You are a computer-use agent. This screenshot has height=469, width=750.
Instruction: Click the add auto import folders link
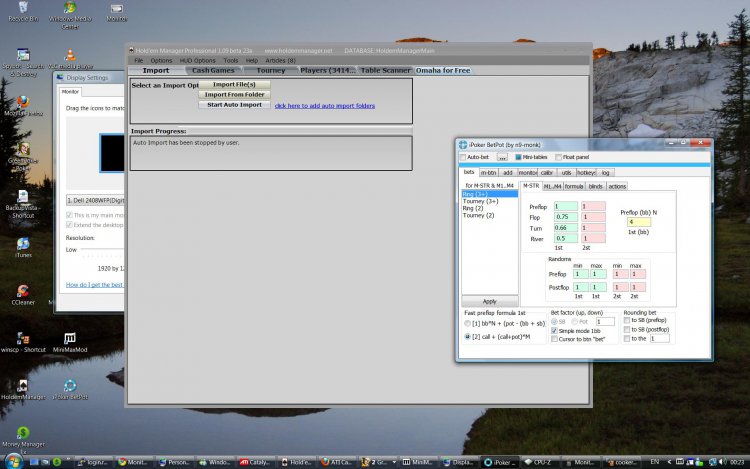(325, 106)
